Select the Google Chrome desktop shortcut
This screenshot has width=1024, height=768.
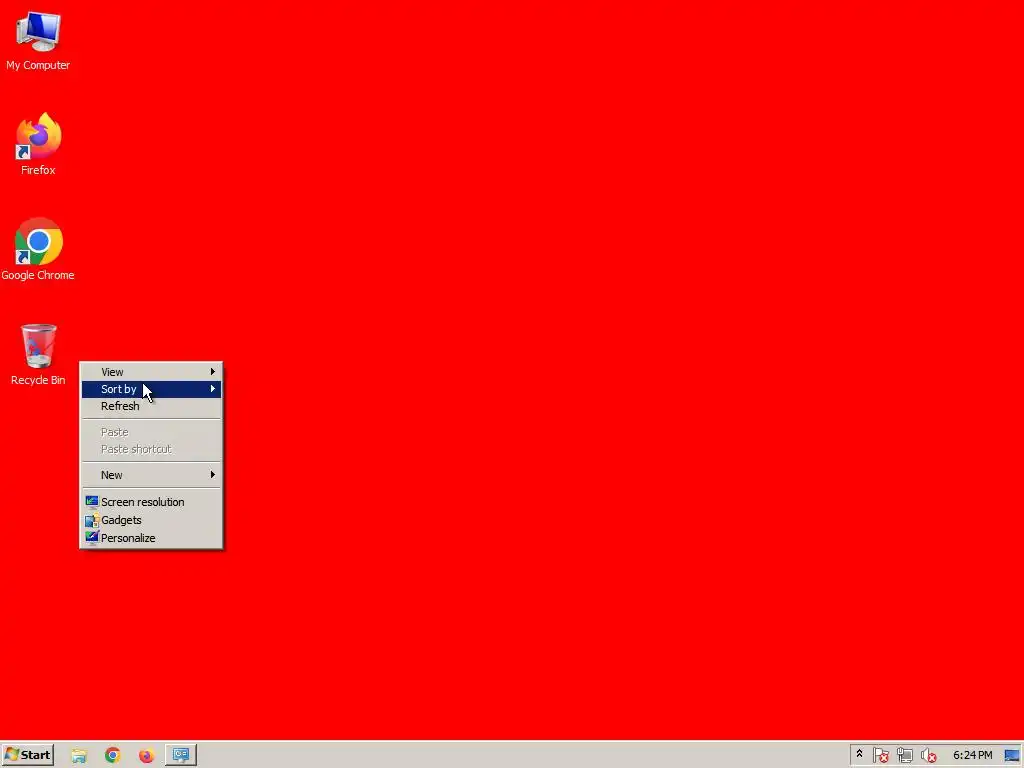click(x=38, y=249)
